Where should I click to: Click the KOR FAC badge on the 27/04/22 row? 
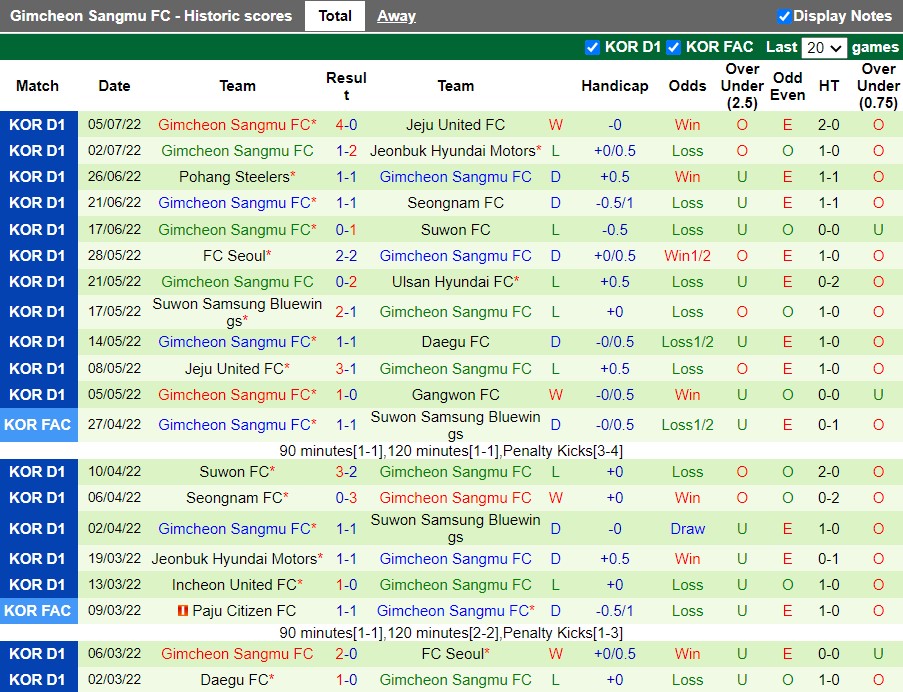38,424
